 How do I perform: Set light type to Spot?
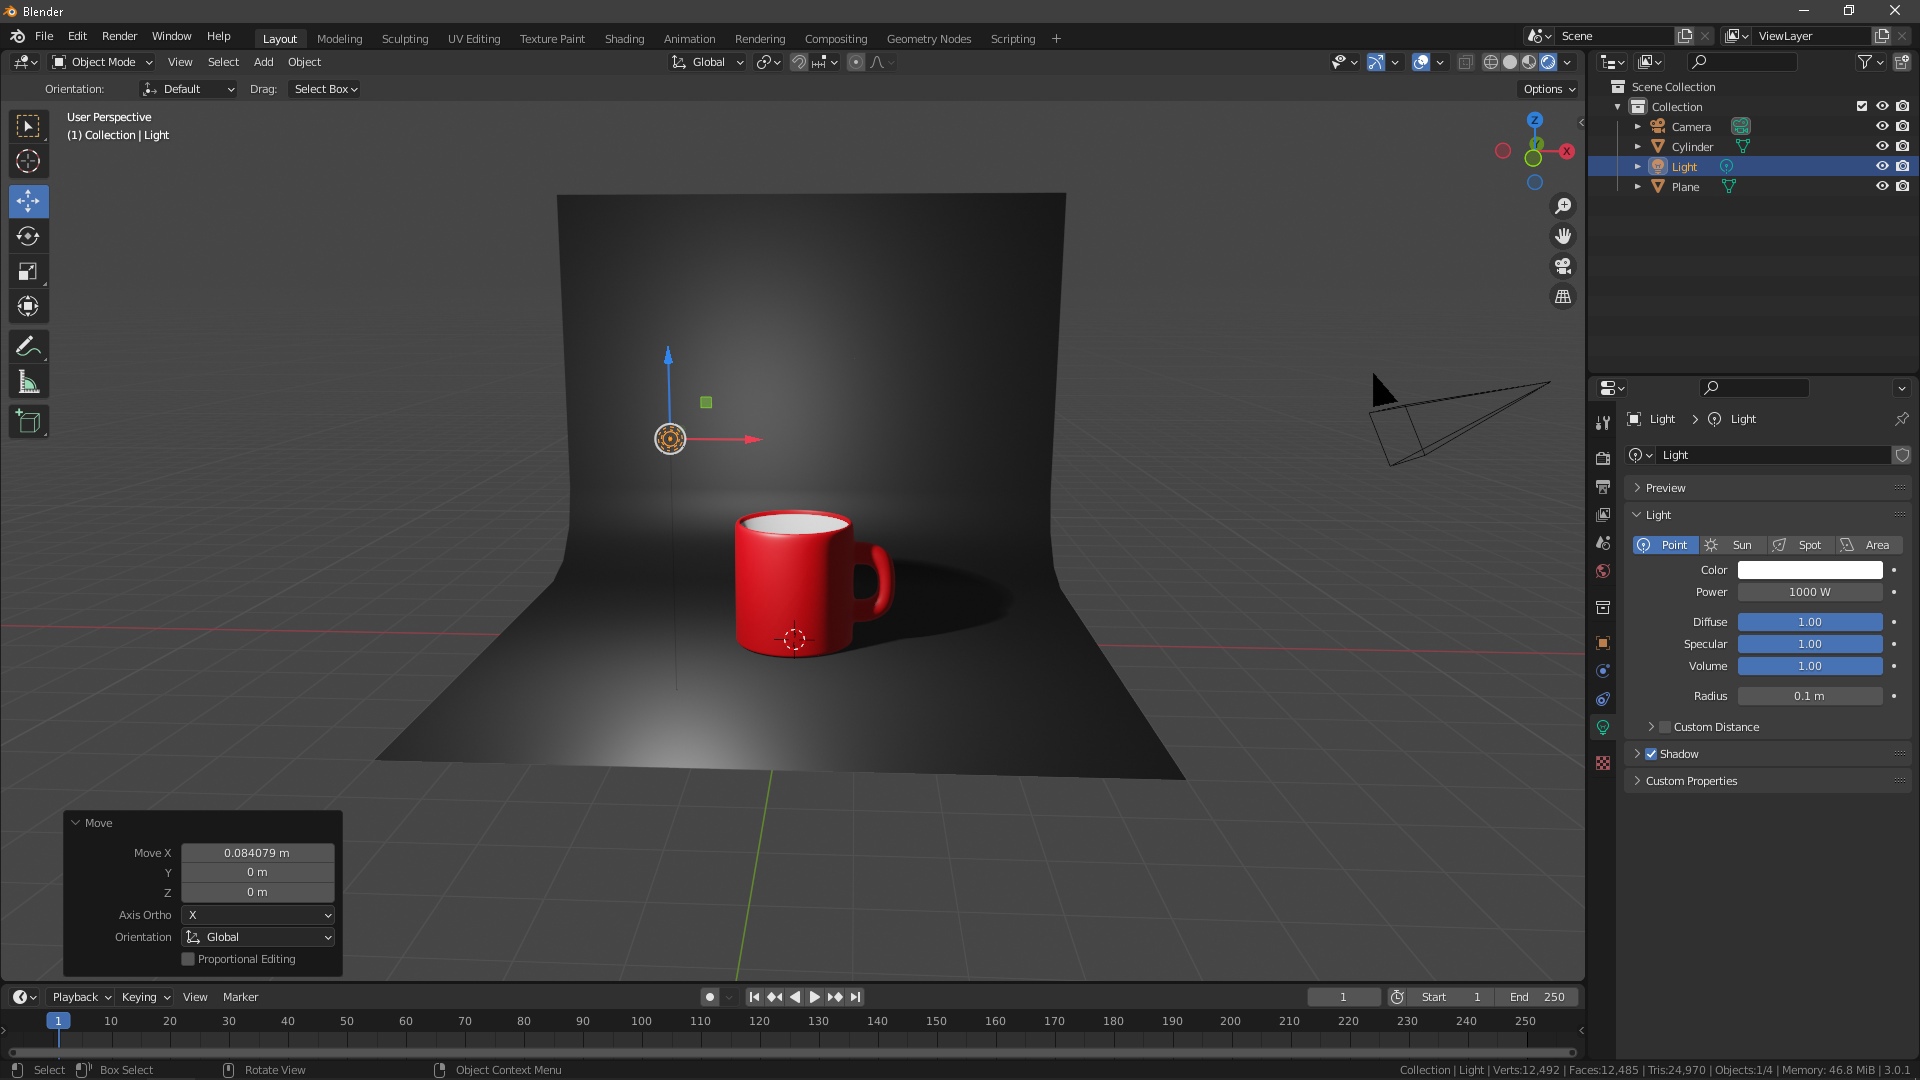[x=1800, y=545]
